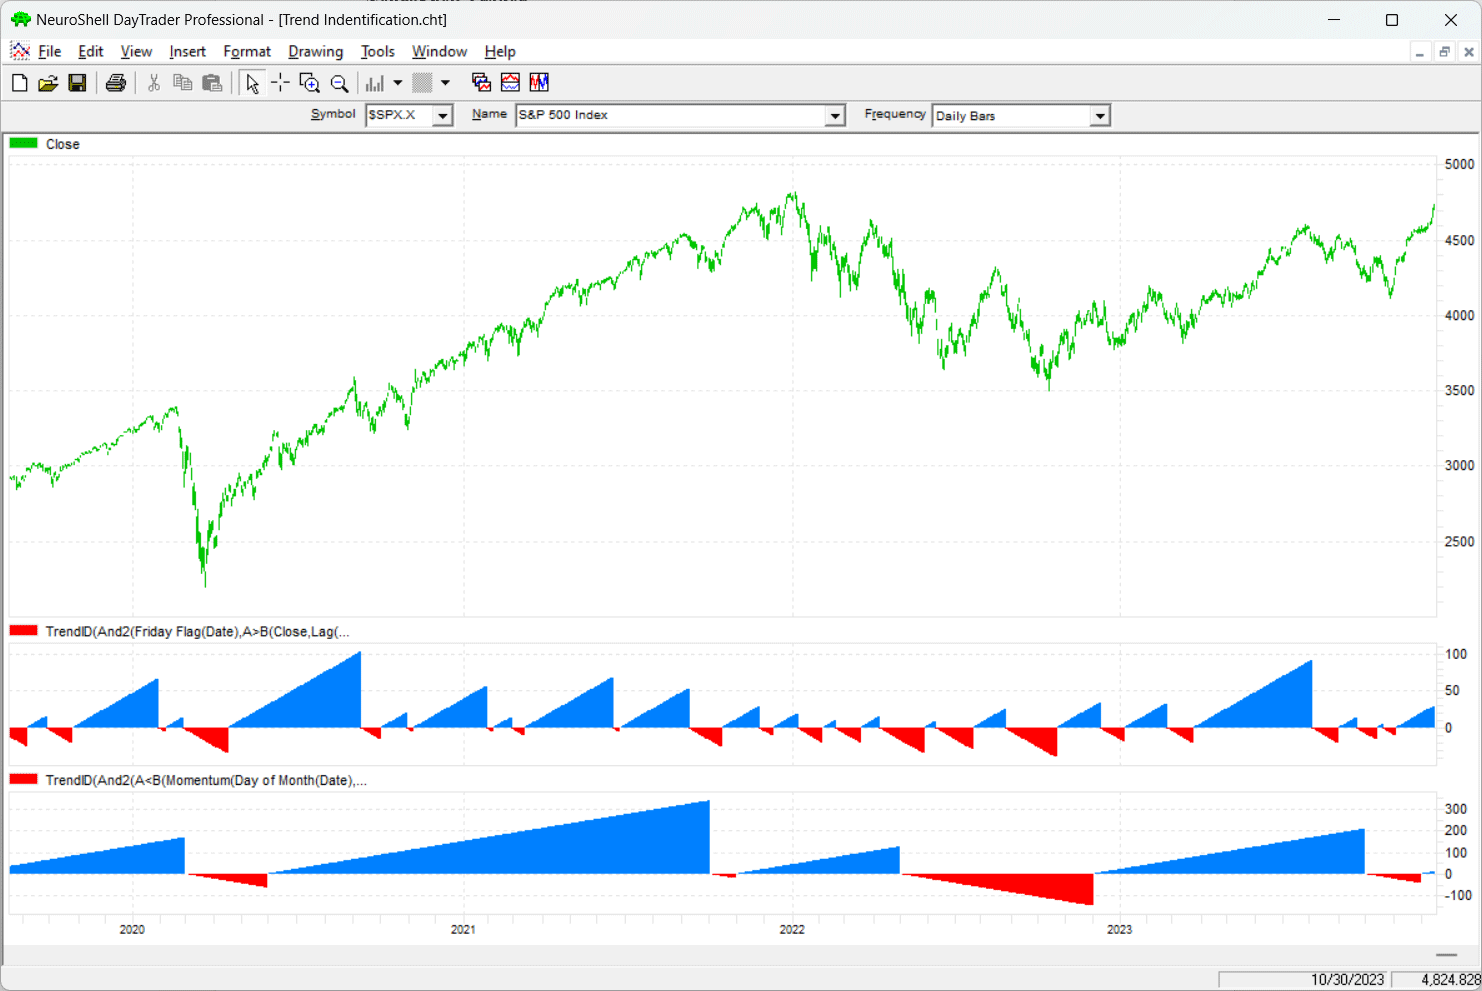The image size is (1482, 991).
Task: Open the Help menu
Action: coord(500,52)
